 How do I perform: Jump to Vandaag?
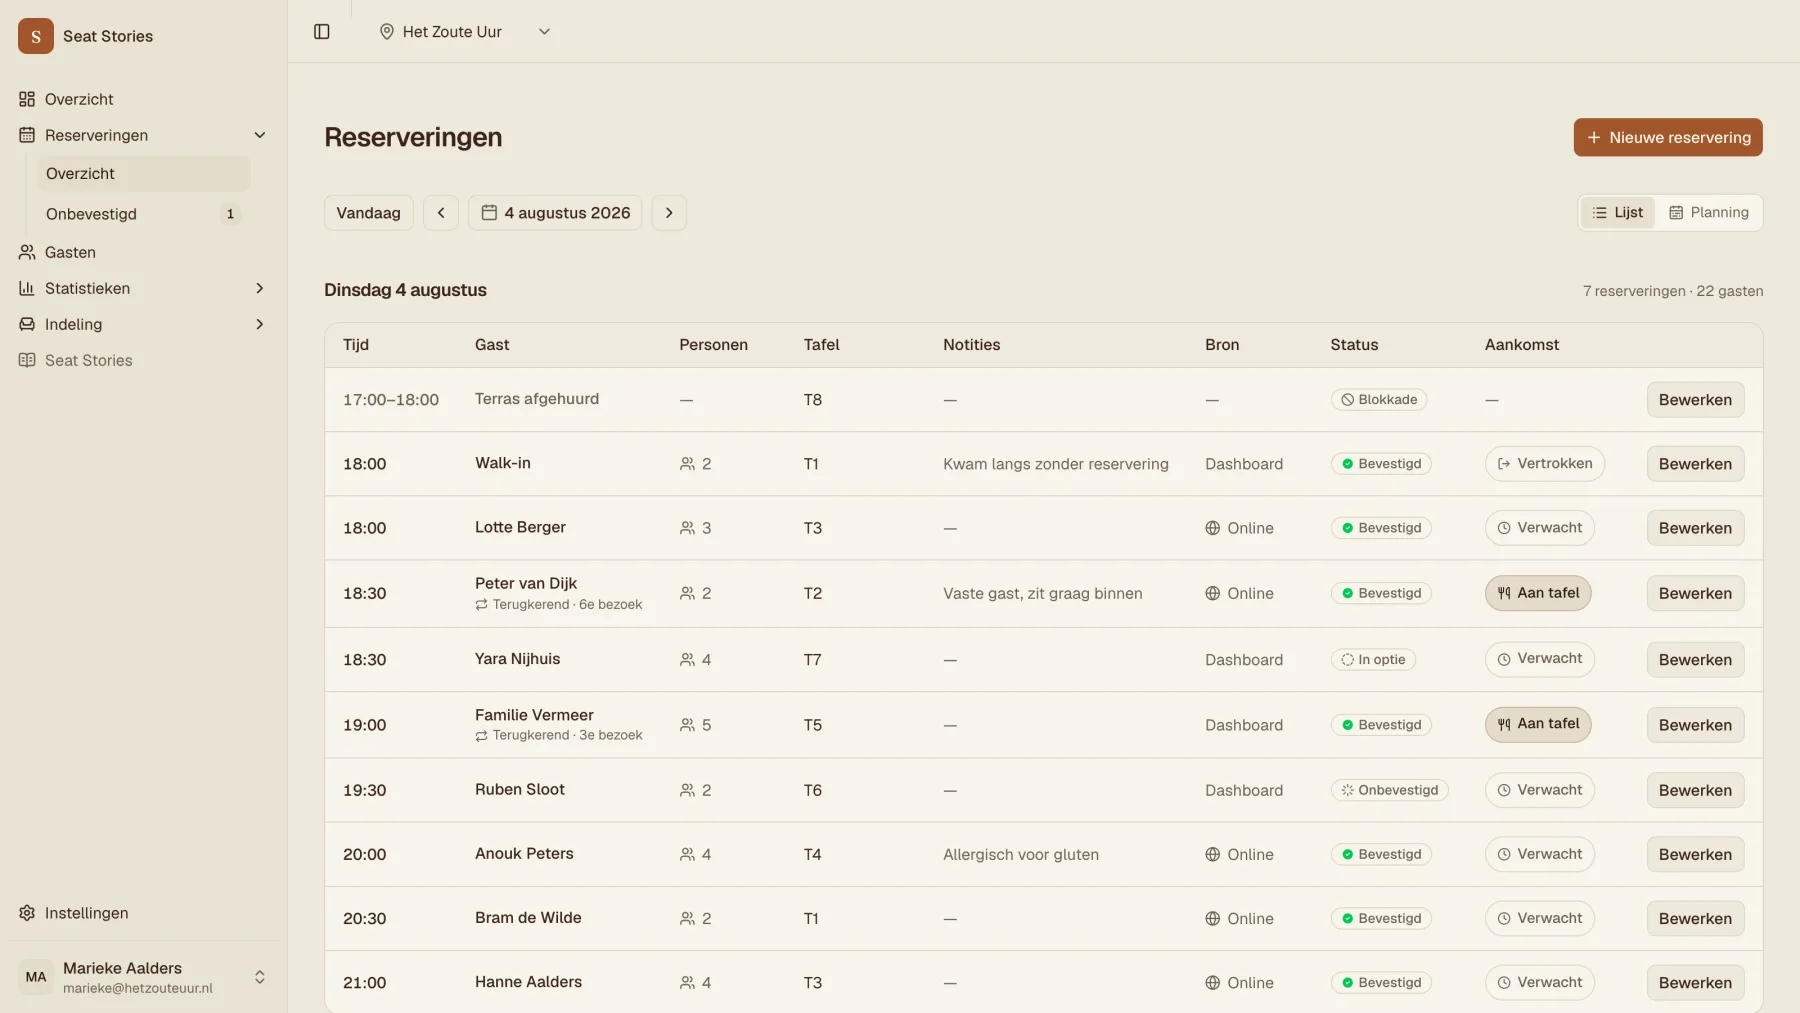tap(368, 213)
